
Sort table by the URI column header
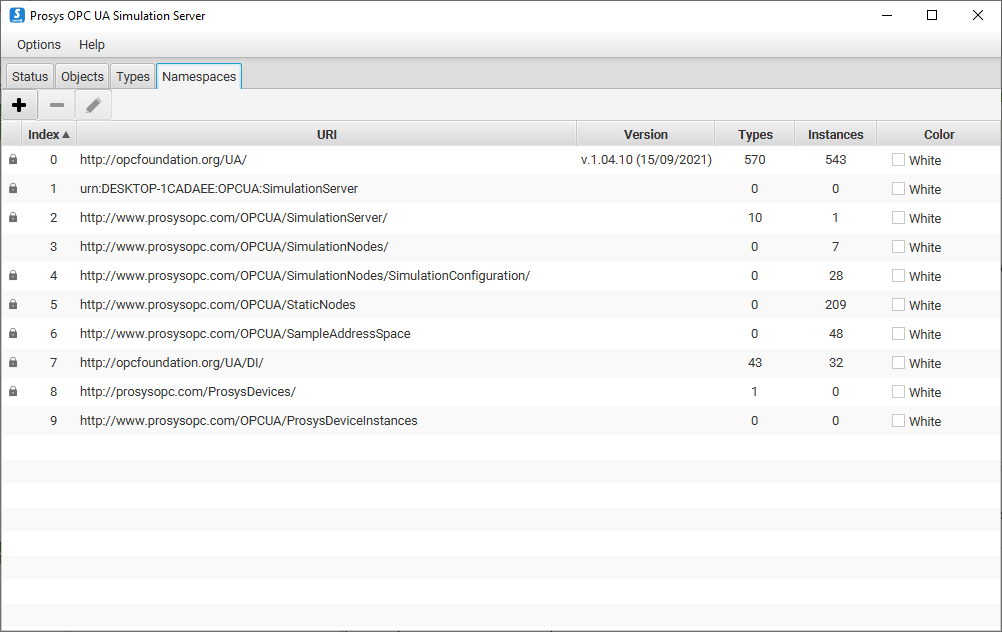click(x=326, y=134)
